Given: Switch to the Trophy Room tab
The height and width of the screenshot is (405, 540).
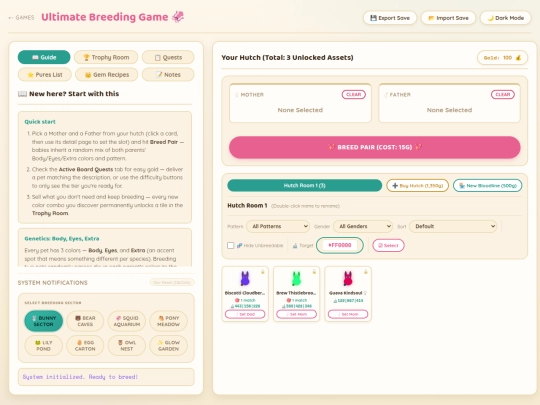Looking at the screenshot, I should click(106, 57).
